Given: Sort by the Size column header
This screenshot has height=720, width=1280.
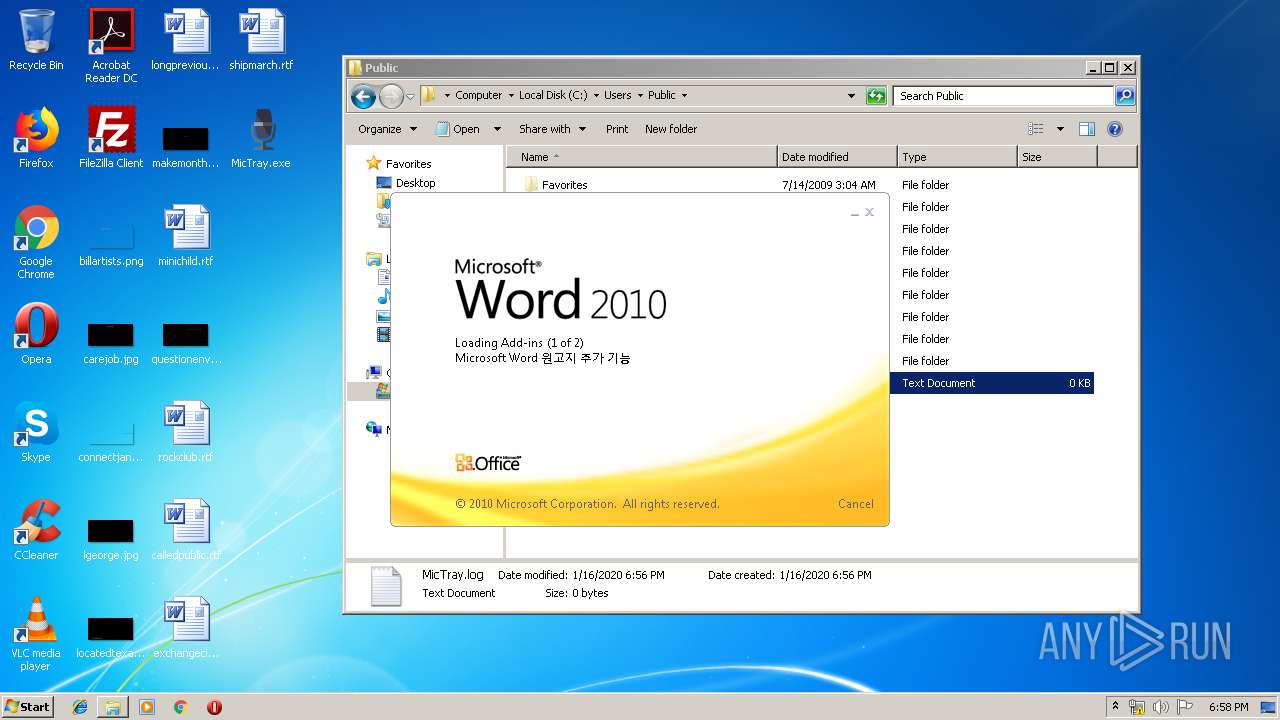Looking at the screenshot, I should point(1057,157).
